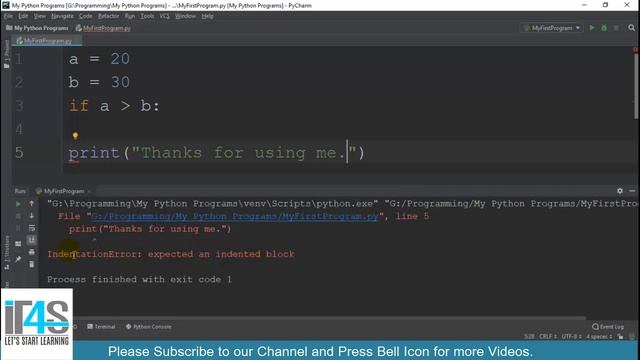Open indent setting 4 spaces selector
Screen dimensions: 640x360
(x=599, y=336)
